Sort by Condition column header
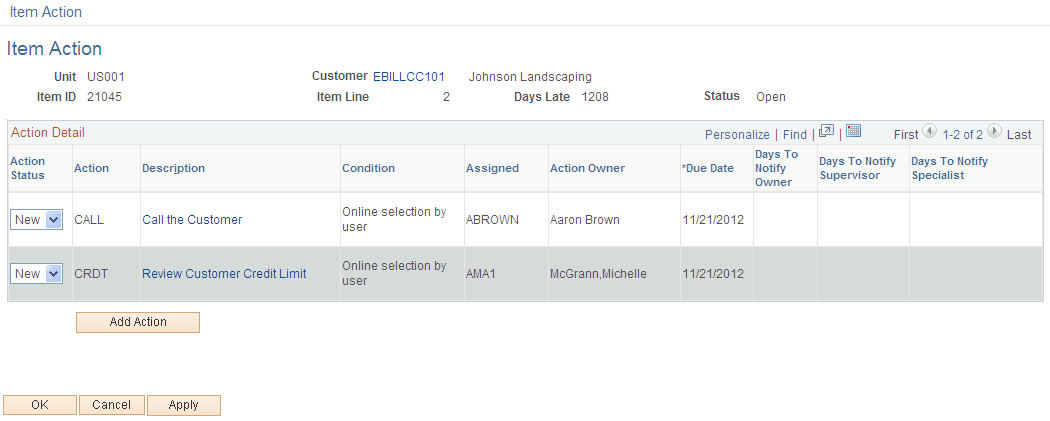Screen dimensions: 1050x421 click(x=368, y=168)
